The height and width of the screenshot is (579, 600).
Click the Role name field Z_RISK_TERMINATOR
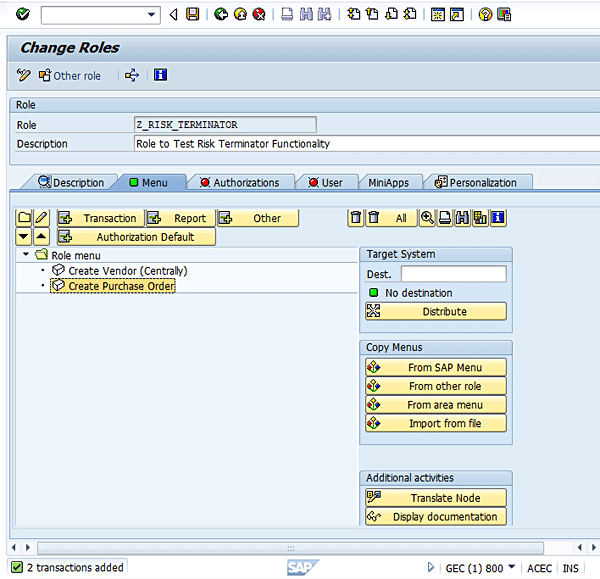pyautogui.click(x=225, y=125)
